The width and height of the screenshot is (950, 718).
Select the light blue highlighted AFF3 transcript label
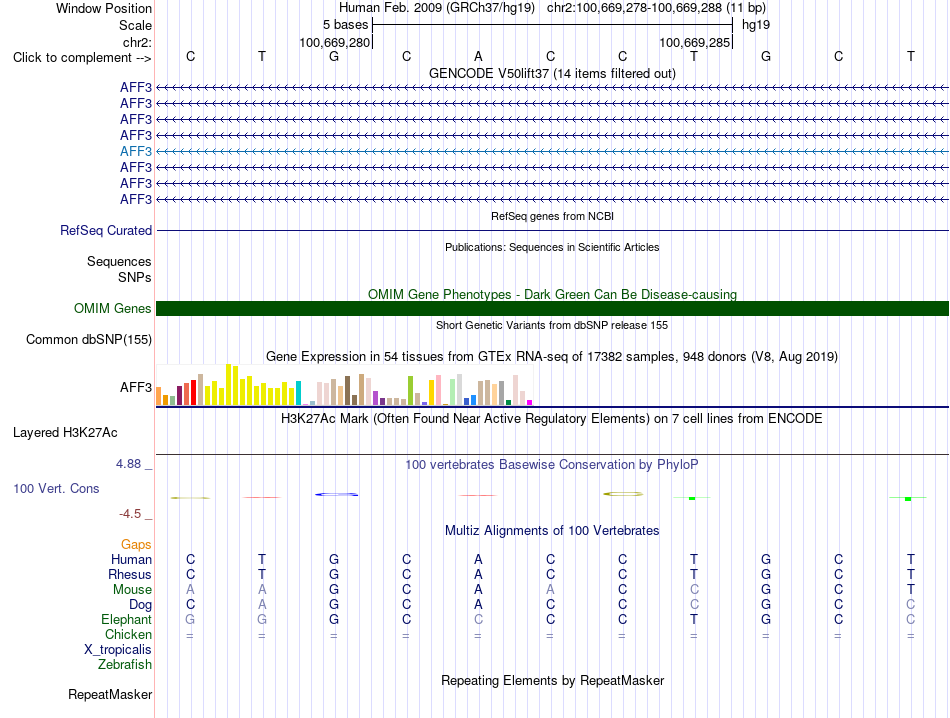(136, 151)
